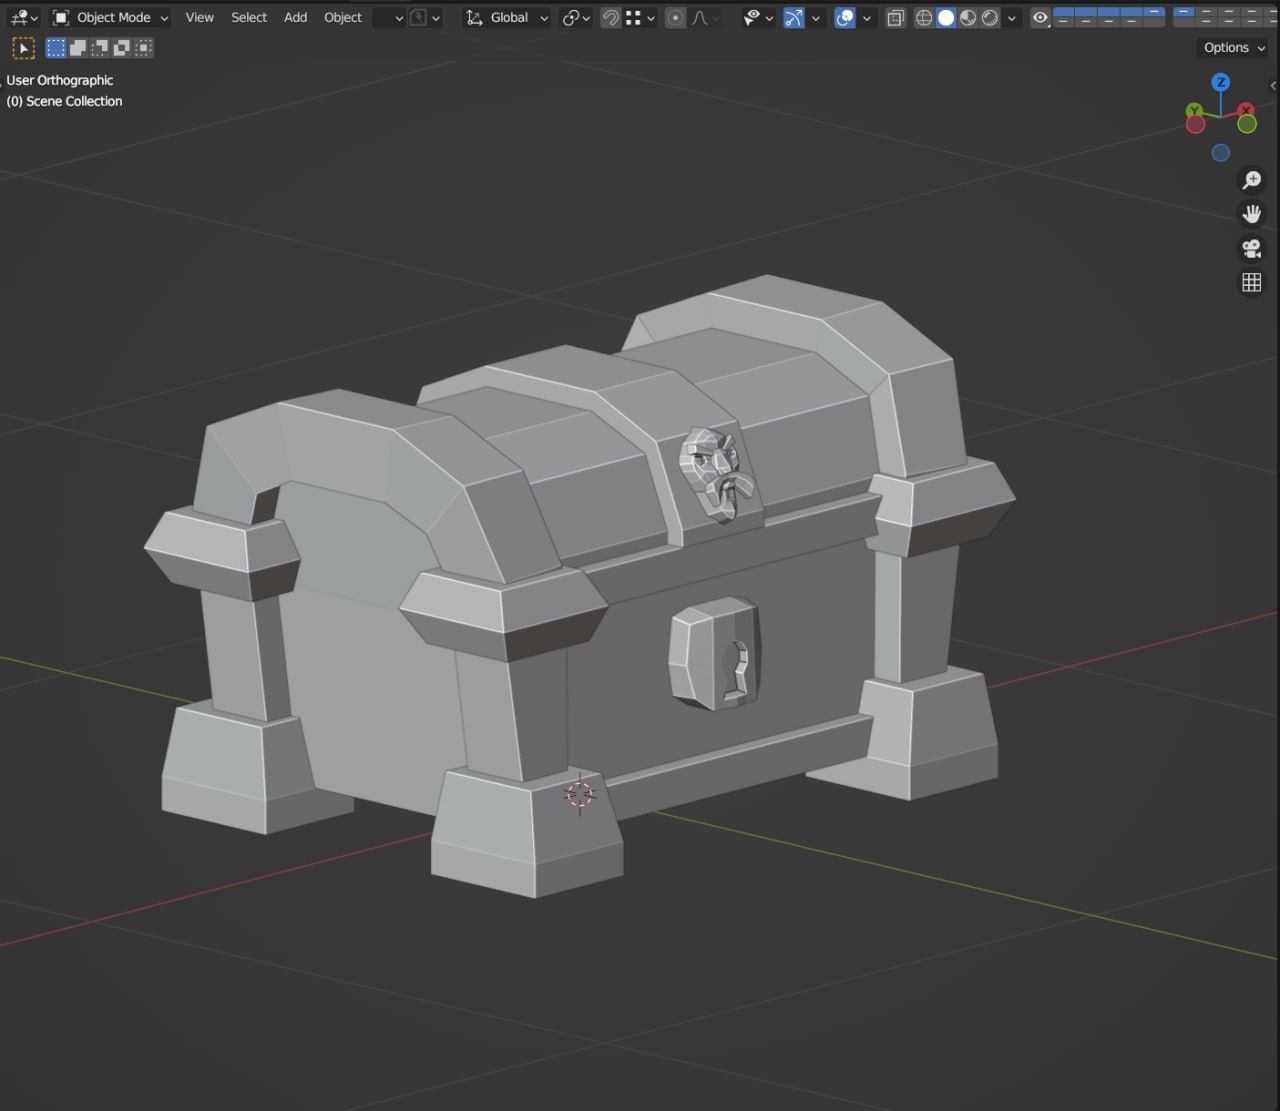Click the Select menu in the header
Viewport: 1280px width, 1111px height.
pyautogui.click(x=248, y=17)
